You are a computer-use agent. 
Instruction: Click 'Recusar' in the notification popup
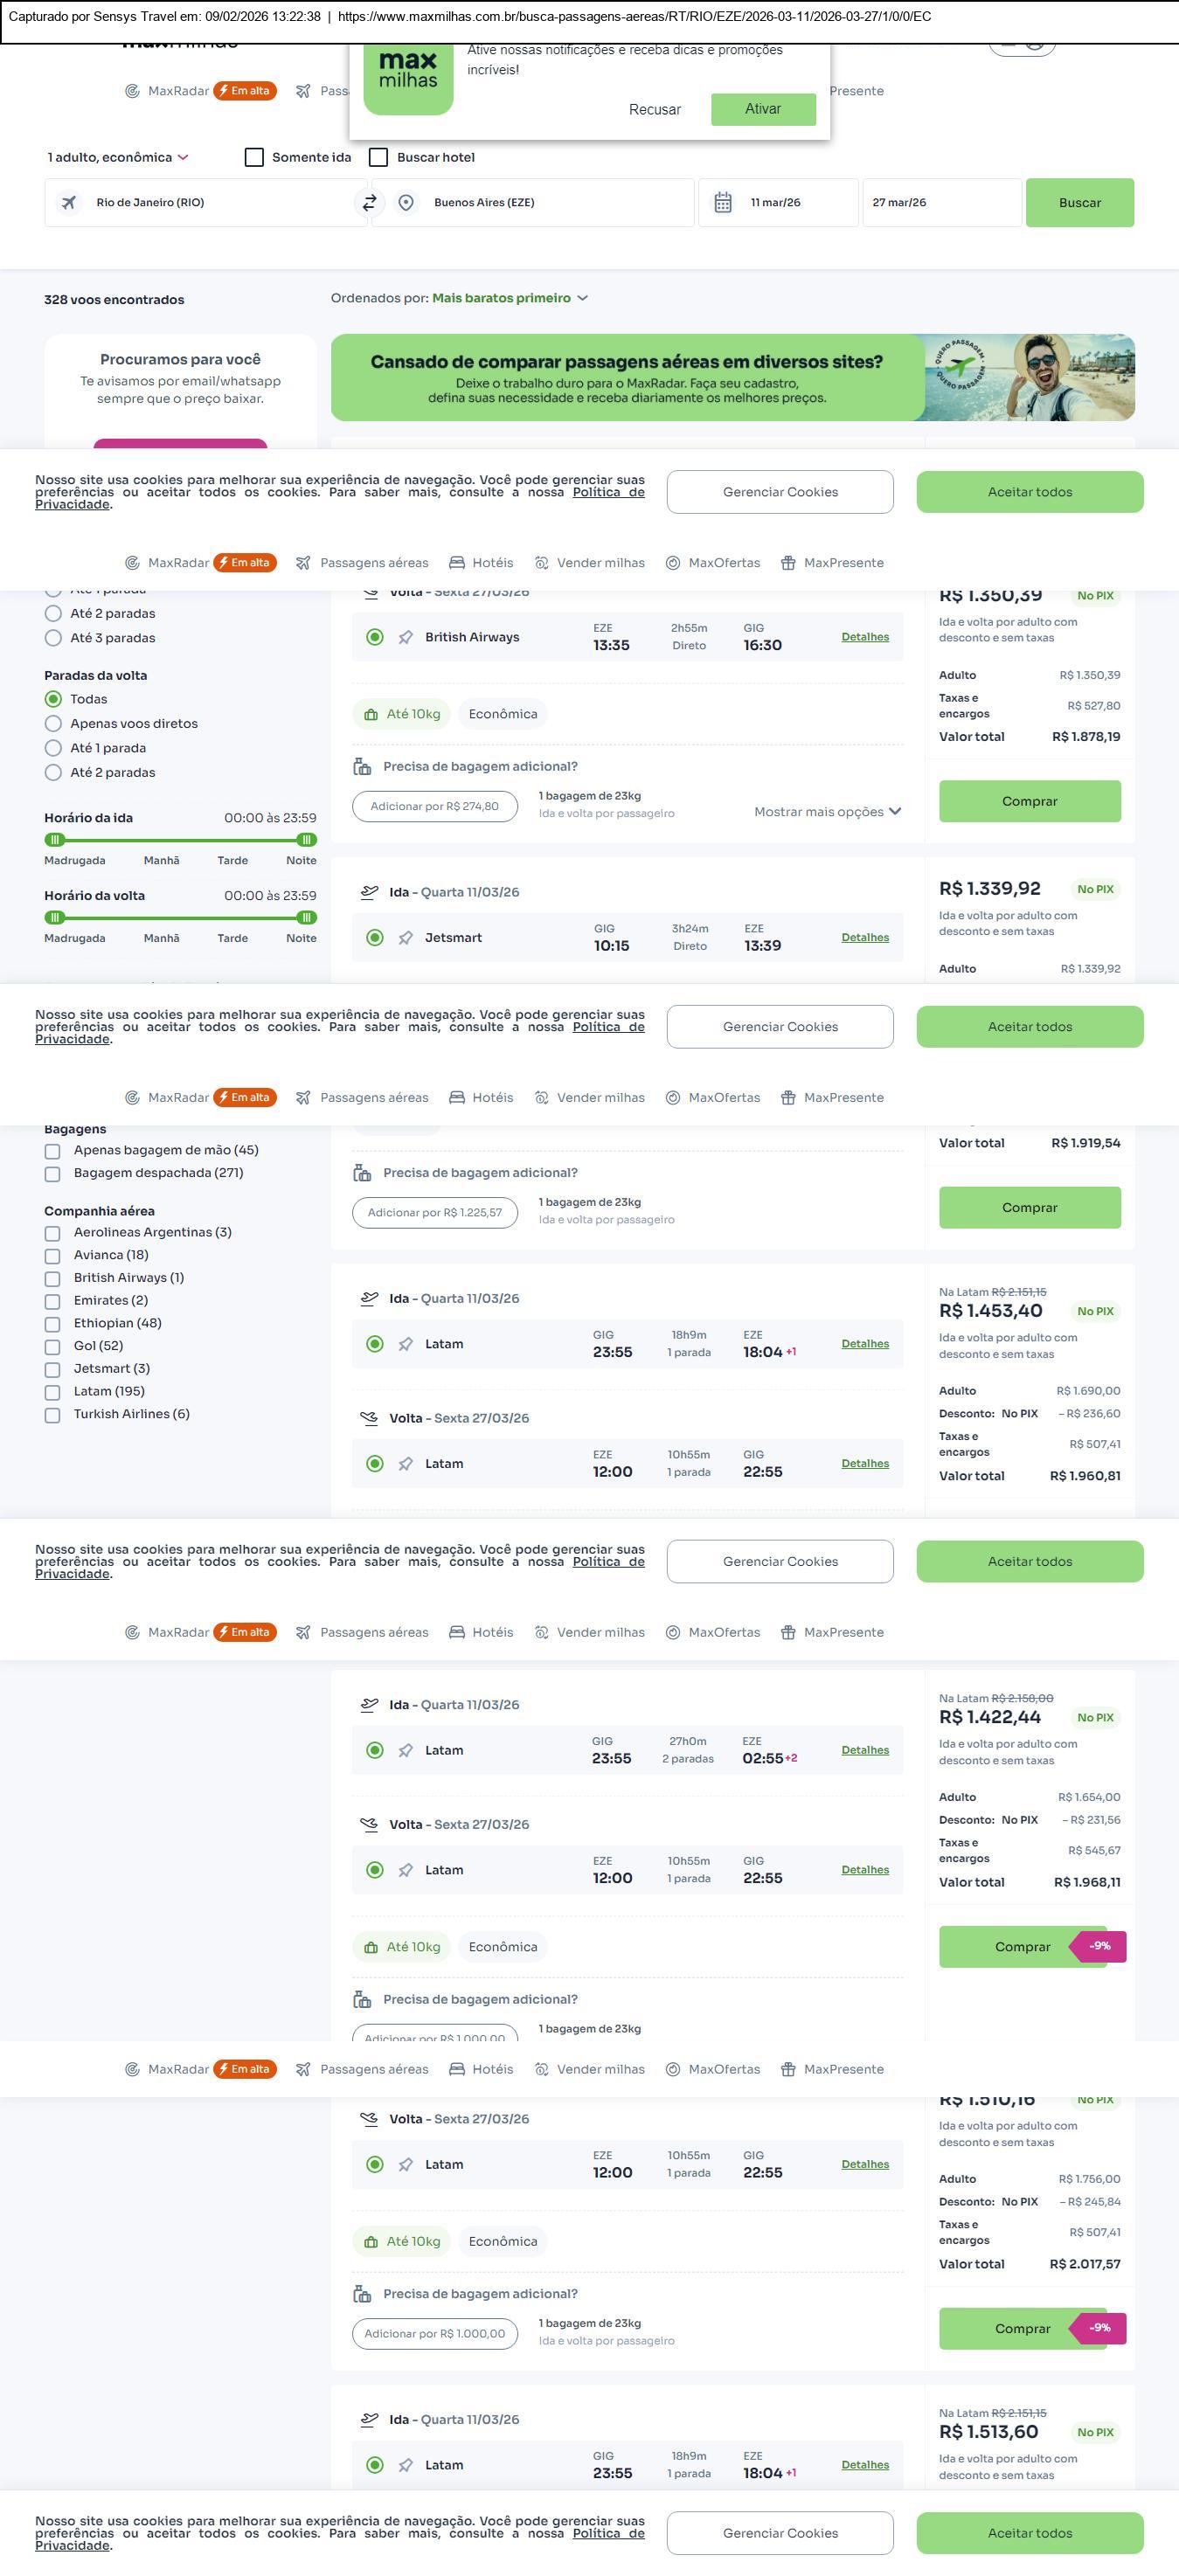[654, 109]
